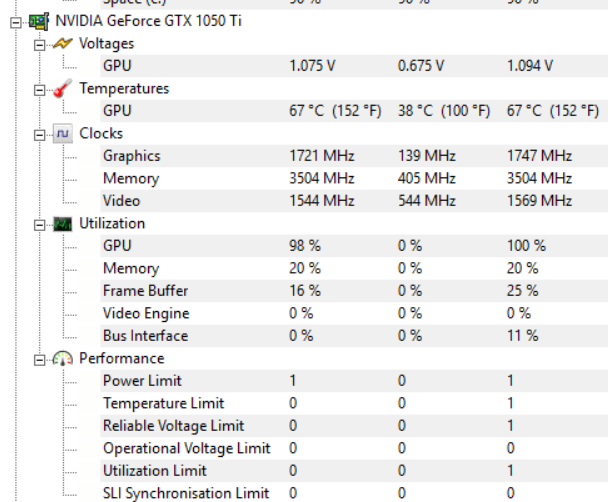The width and height of the screenshot is (608, 502).
Task: Click the 38 °C (100 °F) temperature value
Action: tap(444, 111)
